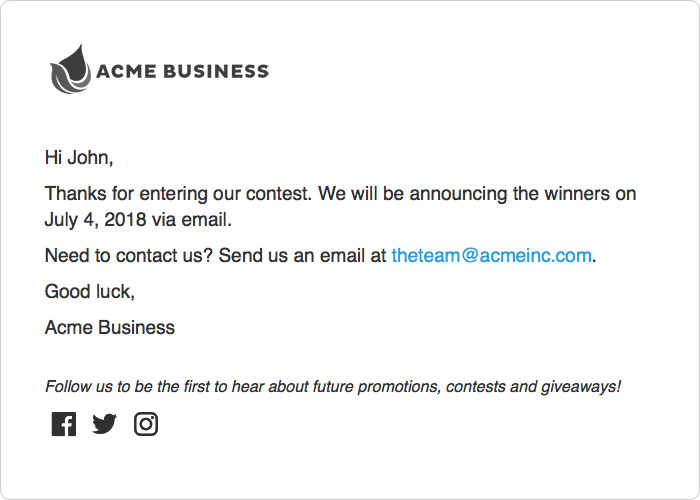This screenshot has width=700, height=500.
Task: Click the ACME BUSINESS header wordmark
Action: (x=182, y=71)
